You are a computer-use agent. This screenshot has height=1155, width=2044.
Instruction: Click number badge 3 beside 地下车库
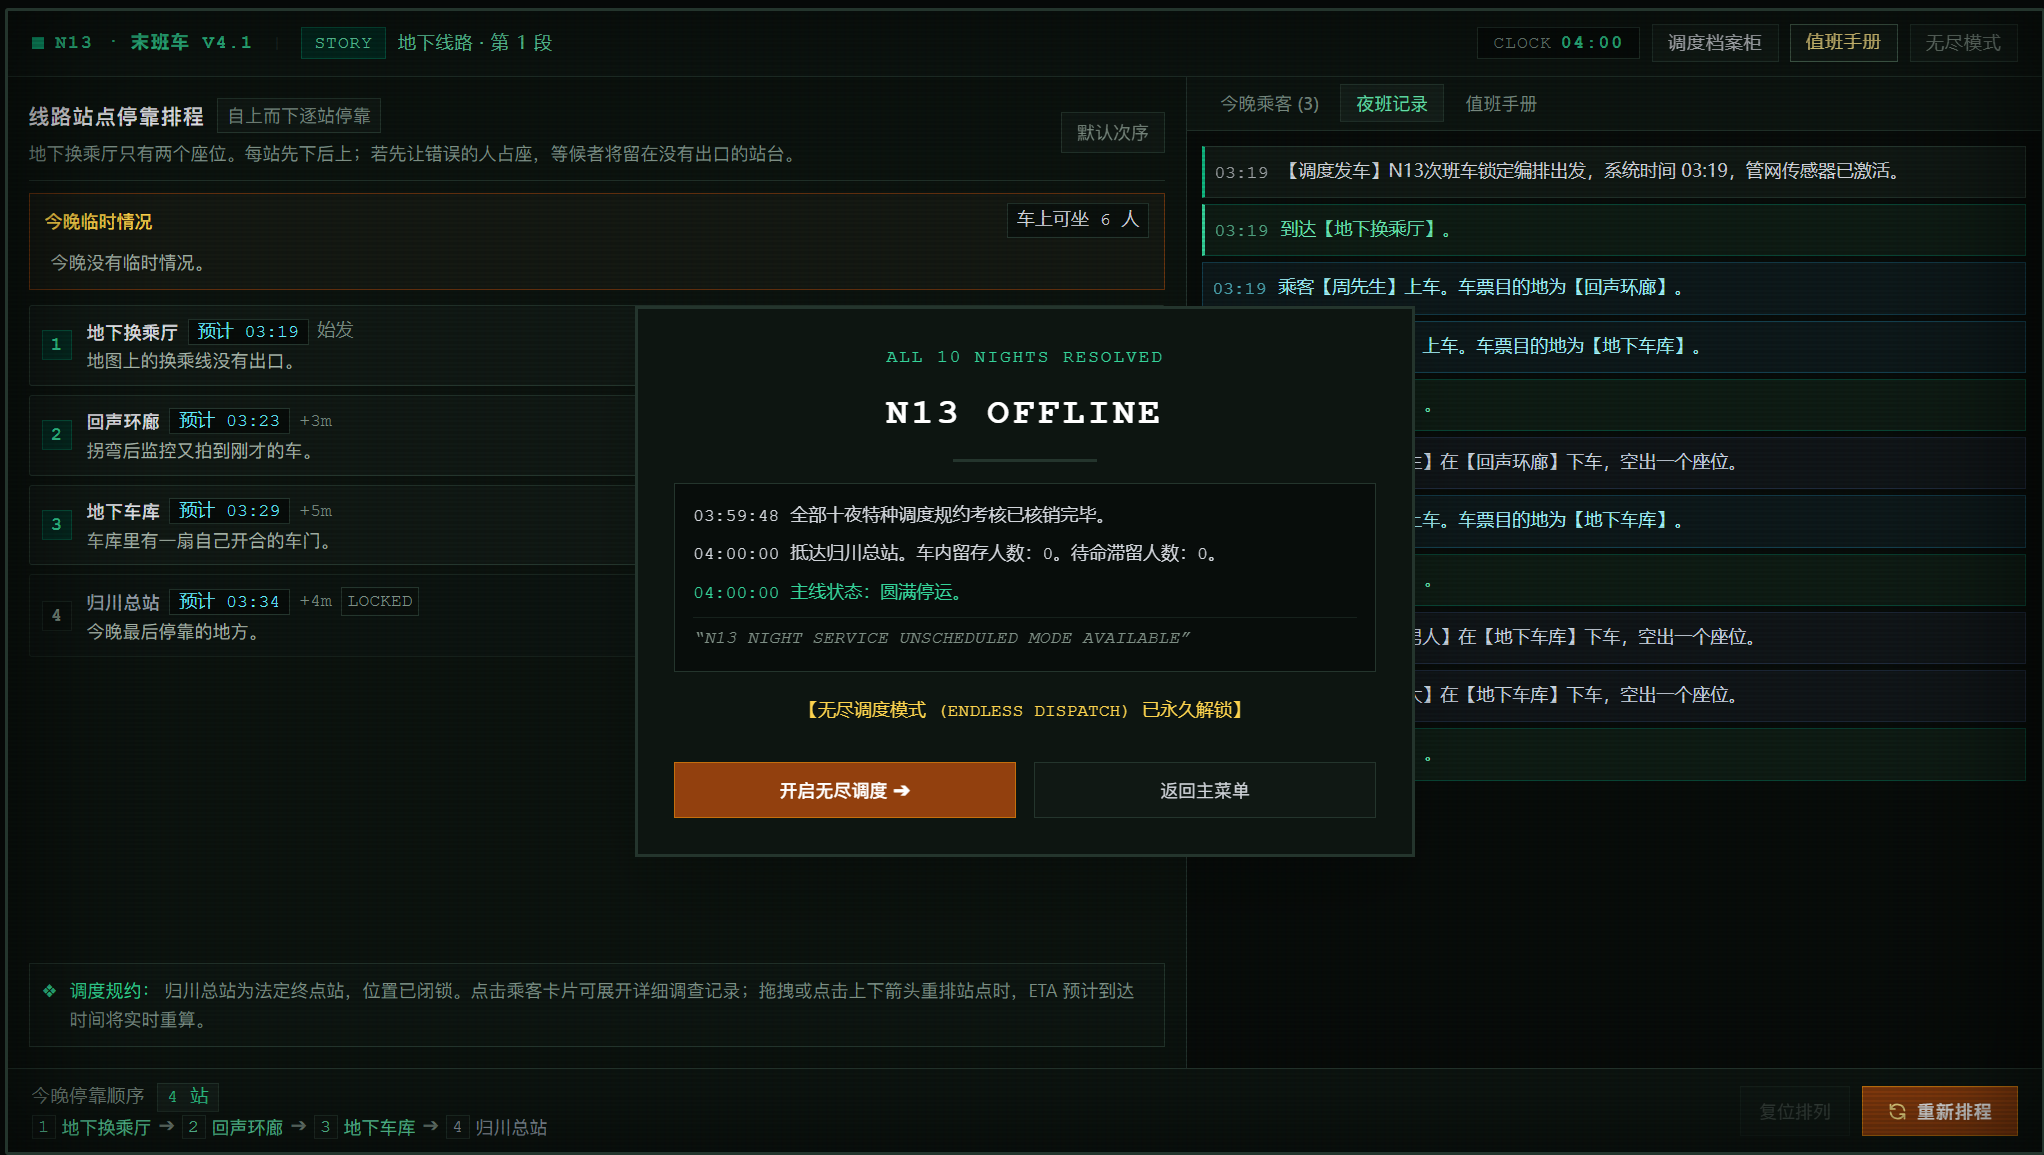tap(56, 524)
